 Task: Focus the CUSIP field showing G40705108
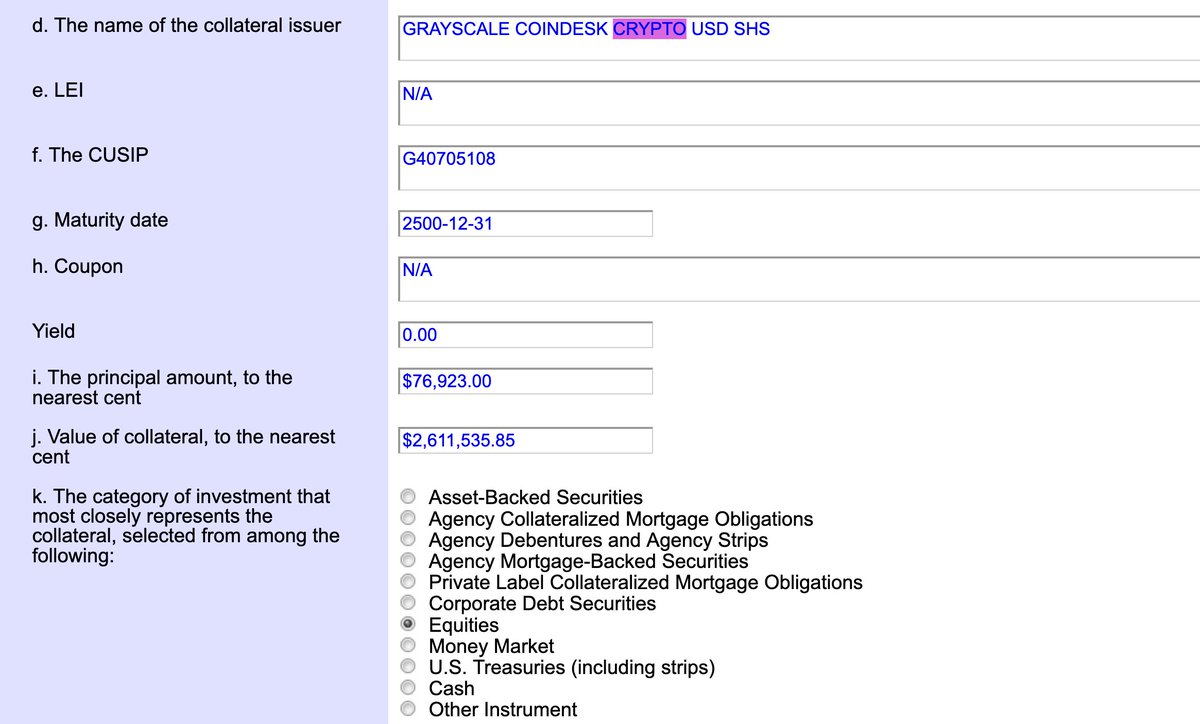pos(799,167)
